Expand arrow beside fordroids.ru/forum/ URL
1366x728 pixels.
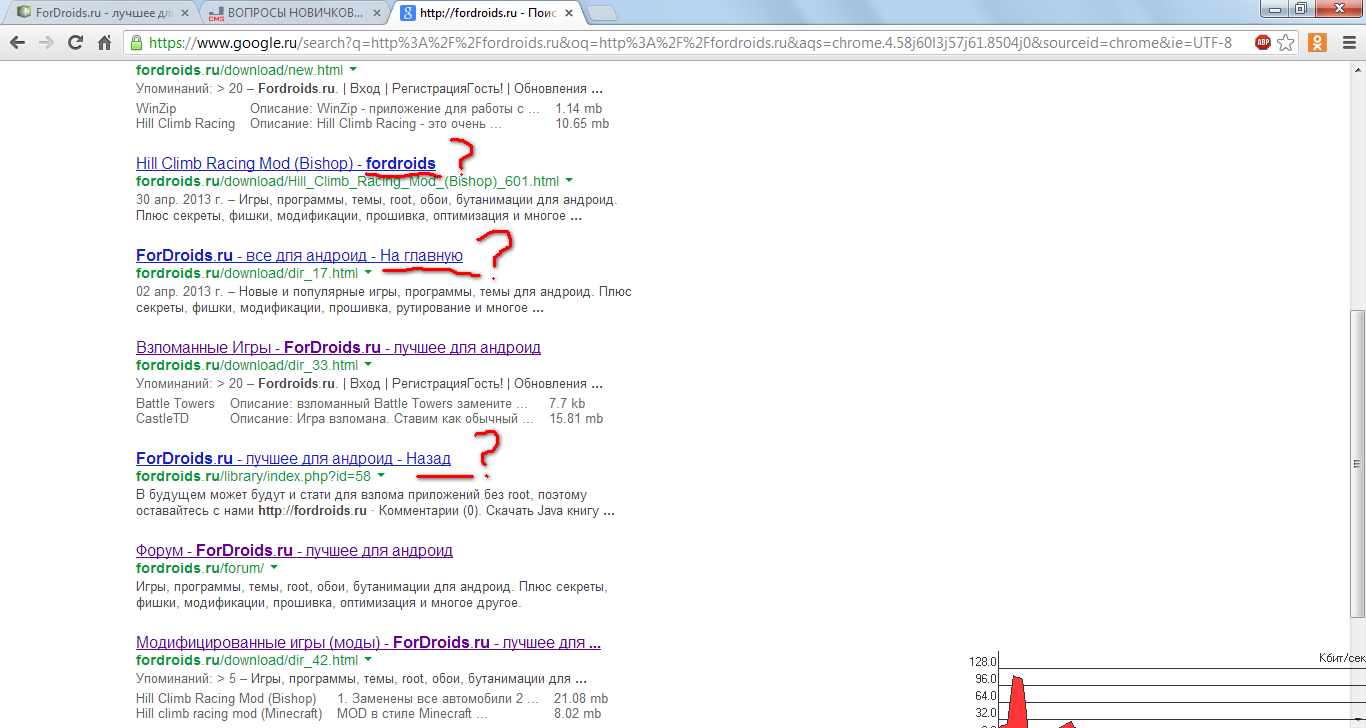(x=274, y=568)
